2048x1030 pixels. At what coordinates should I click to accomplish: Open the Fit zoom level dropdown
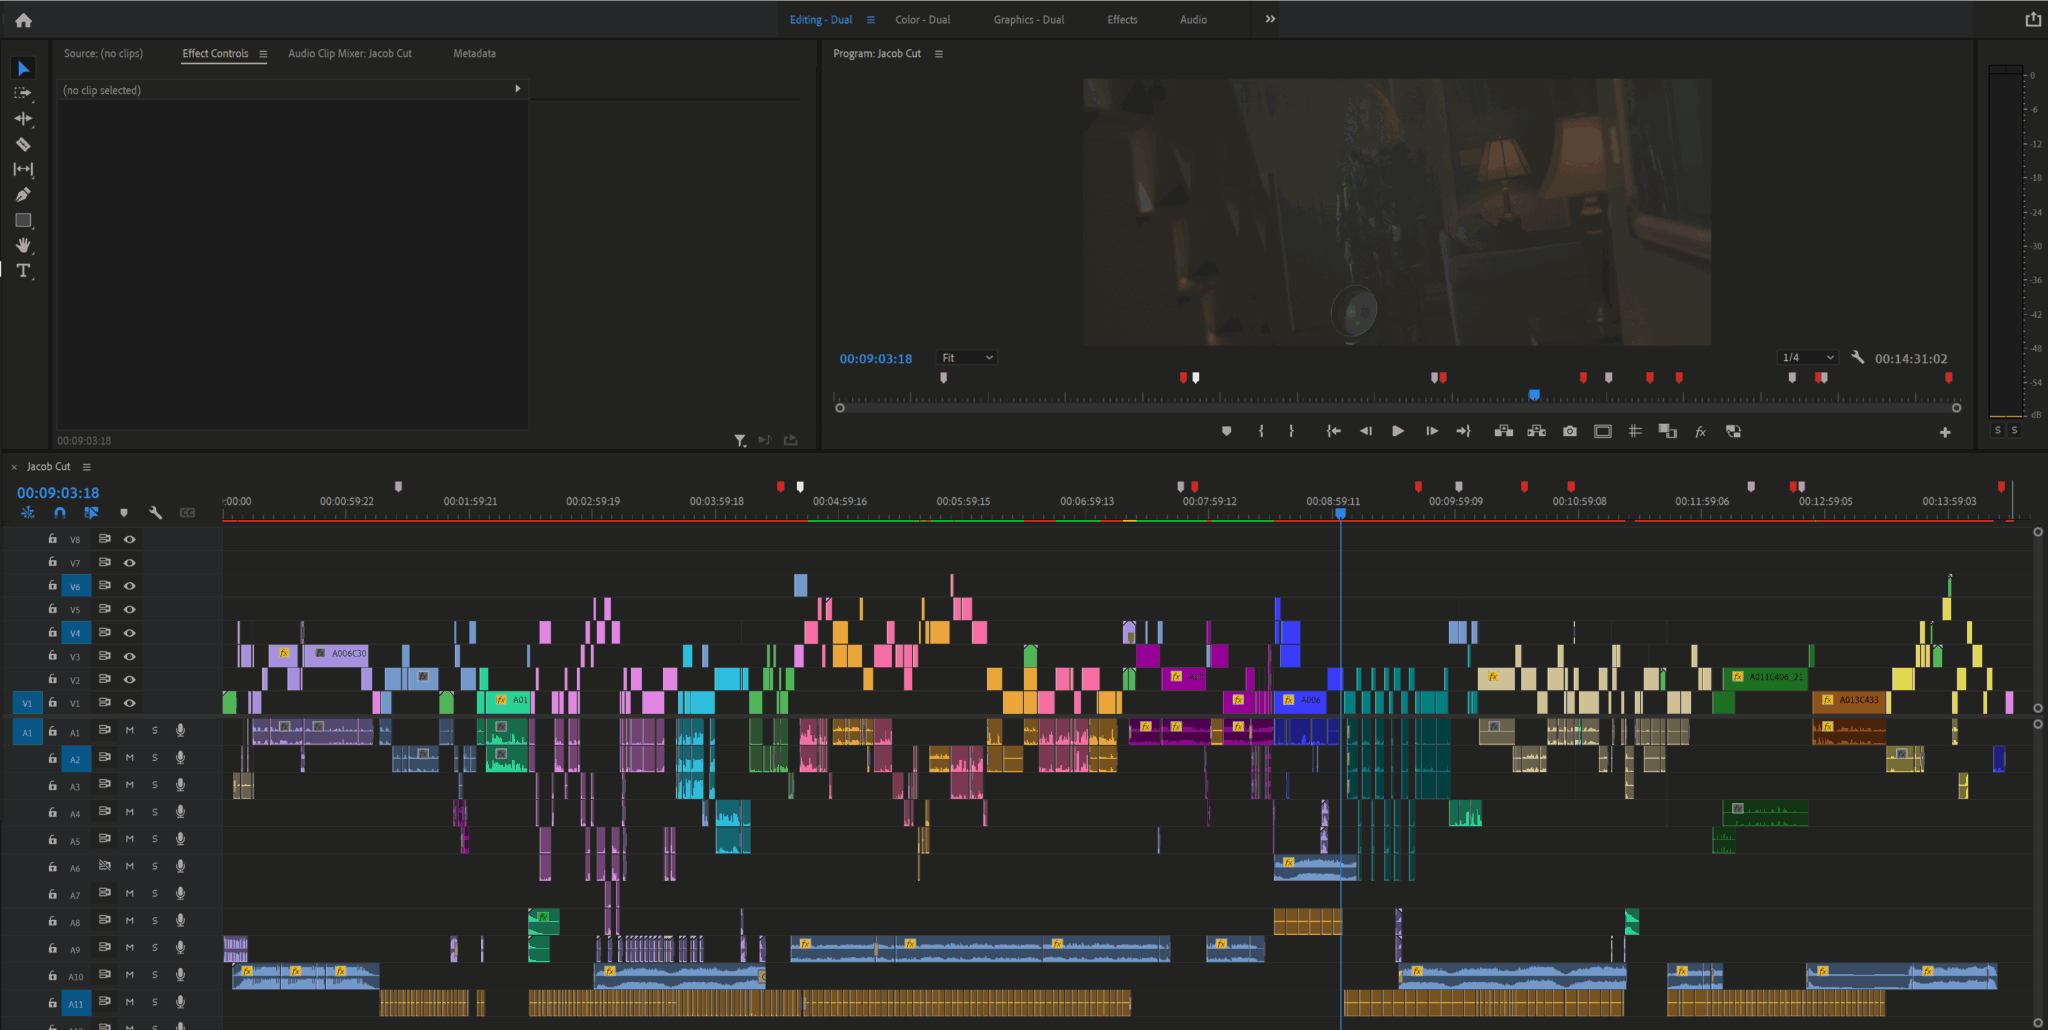pos(966,358)
